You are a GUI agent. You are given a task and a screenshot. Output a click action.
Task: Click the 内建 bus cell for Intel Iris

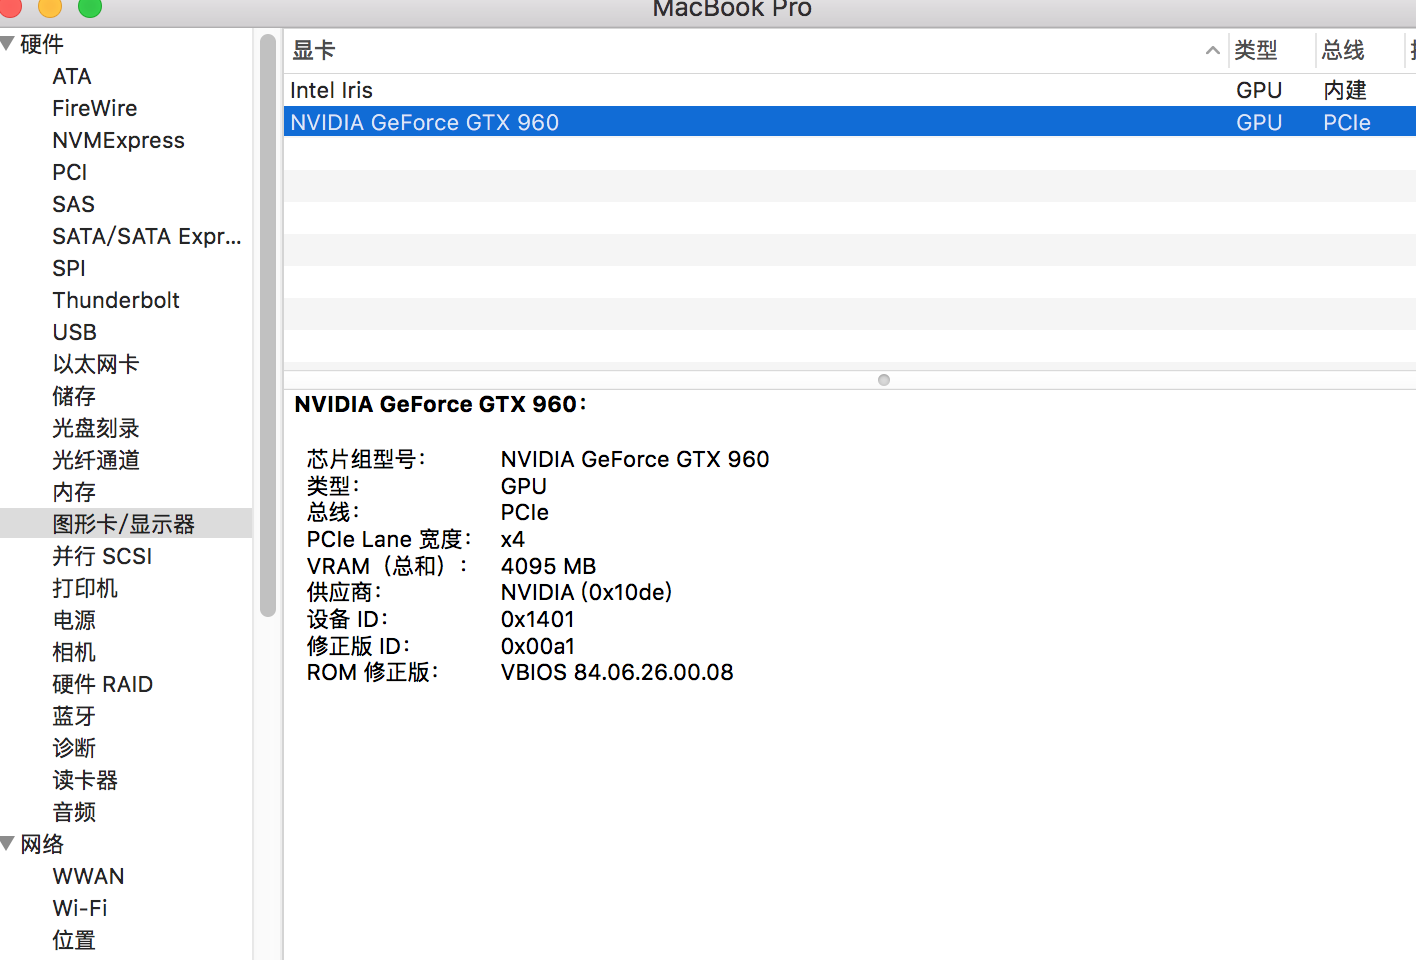[1345, 91]
